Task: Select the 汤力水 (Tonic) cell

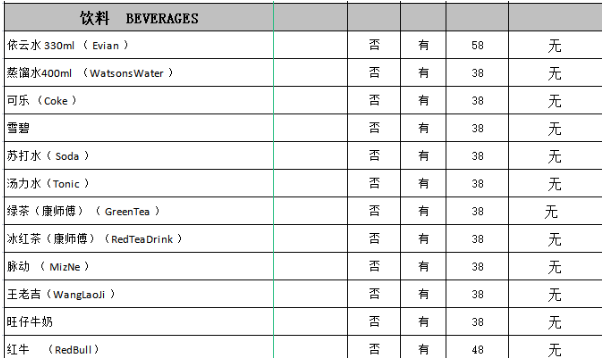Action: [x=139, y=183]
